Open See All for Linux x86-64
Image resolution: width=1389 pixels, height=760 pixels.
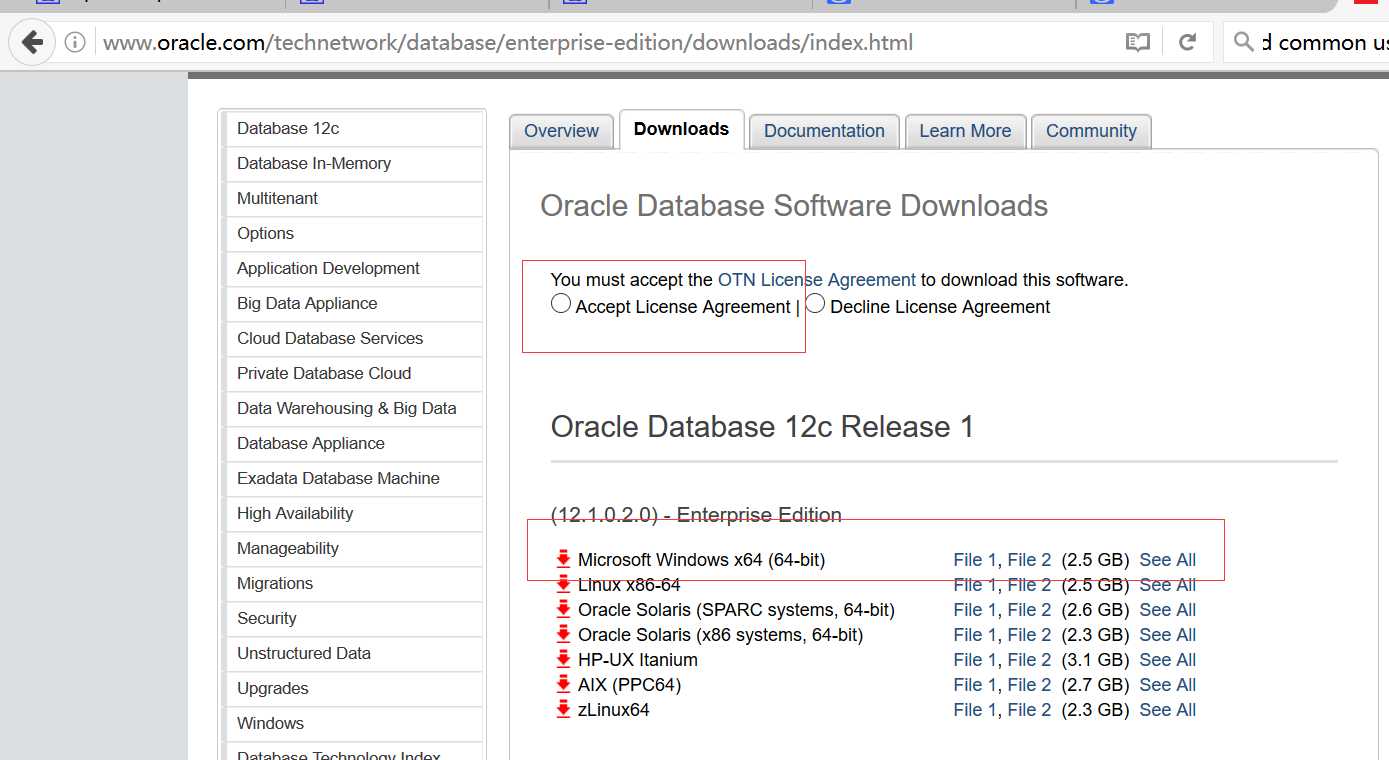click(x=1168, y=585)
